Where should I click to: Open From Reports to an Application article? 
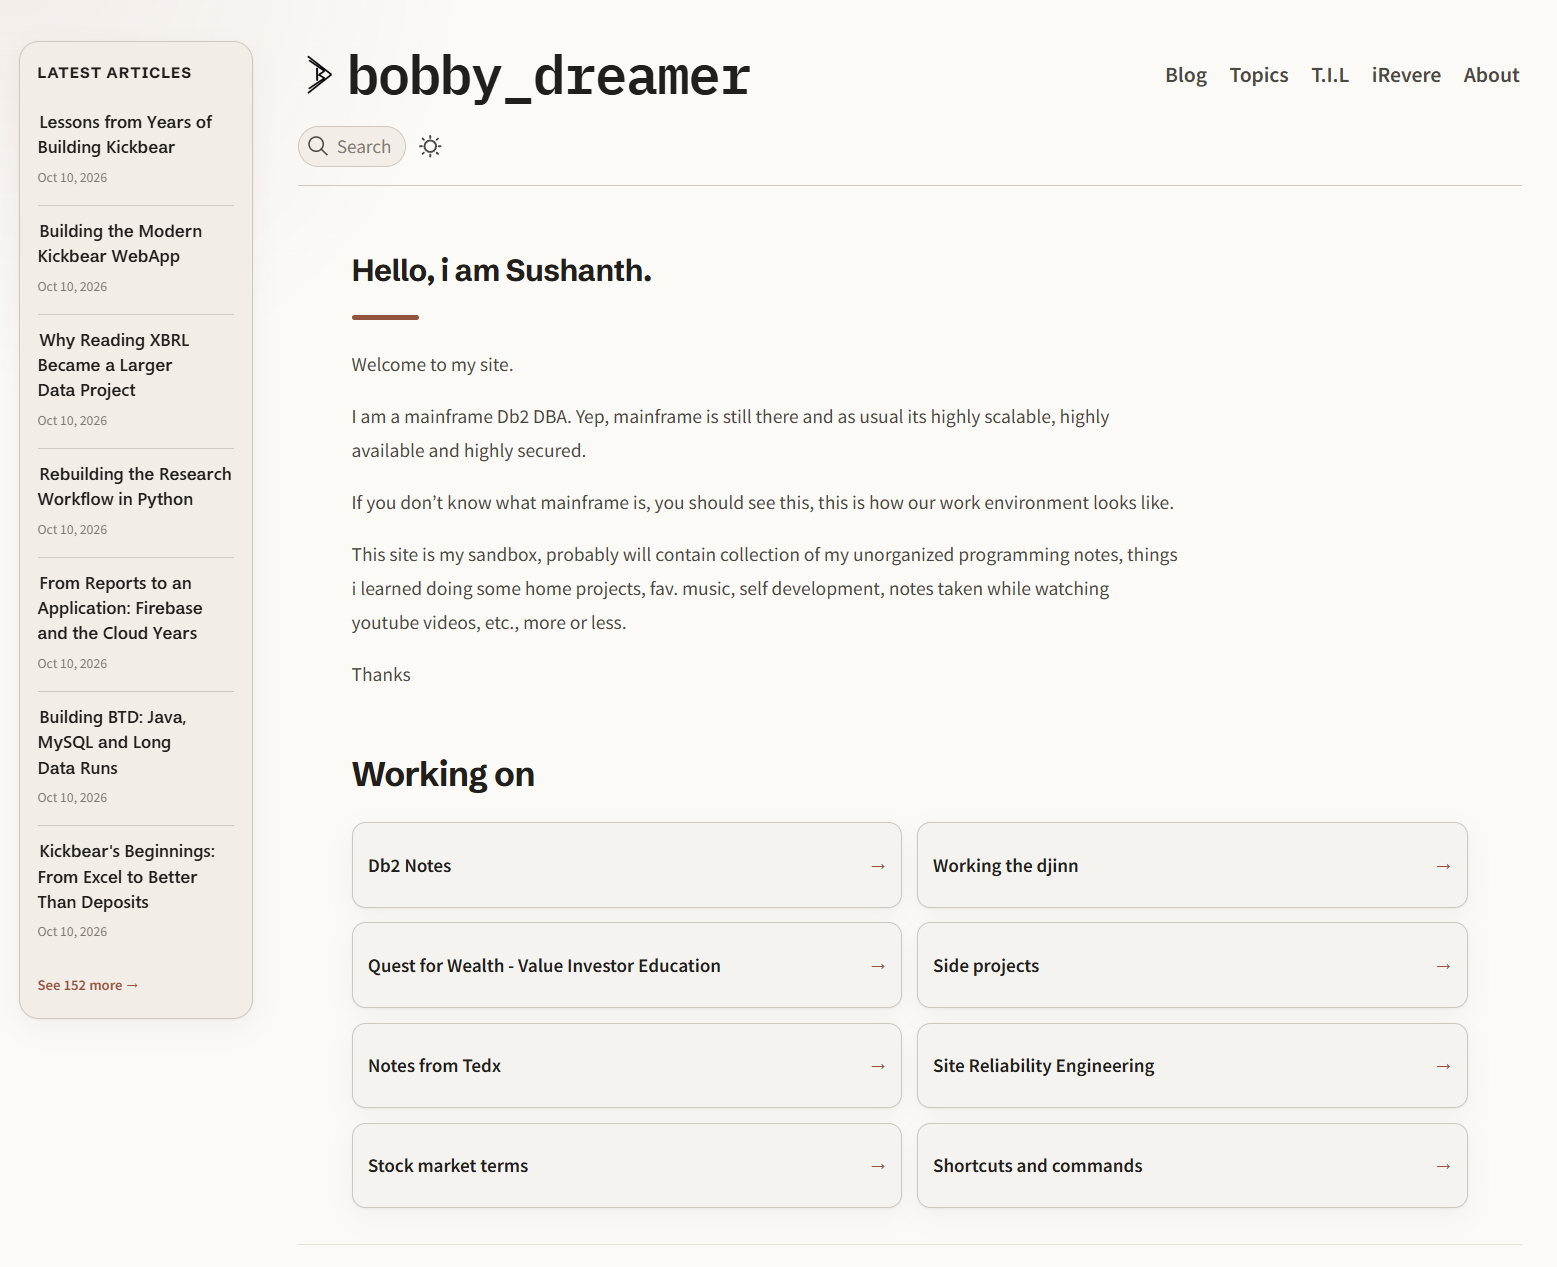(x=120, y=608)
